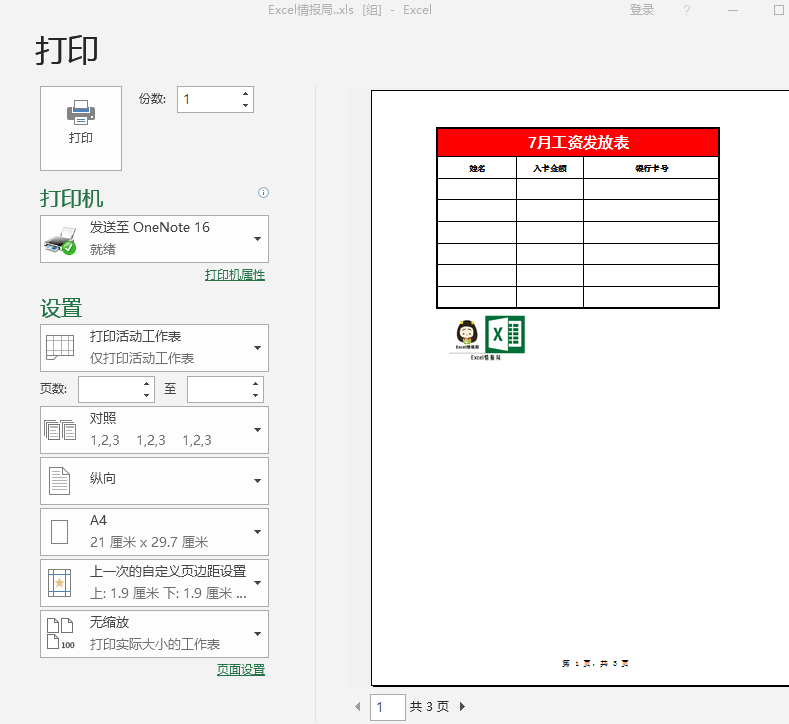
Task: Increment the ending page number spinner
Action: (256, 383)
